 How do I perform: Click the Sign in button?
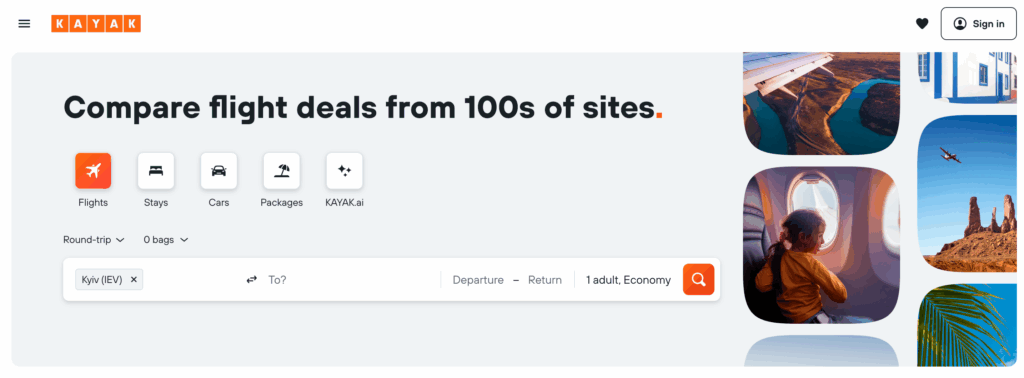(978, 24)
